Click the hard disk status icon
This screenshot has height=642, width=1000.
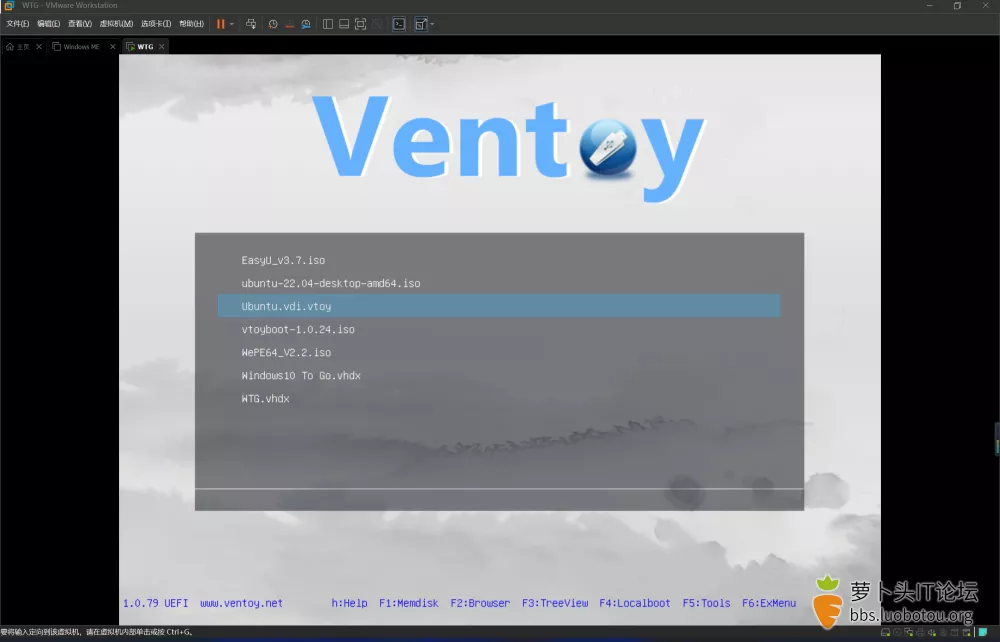pos(885,632)
